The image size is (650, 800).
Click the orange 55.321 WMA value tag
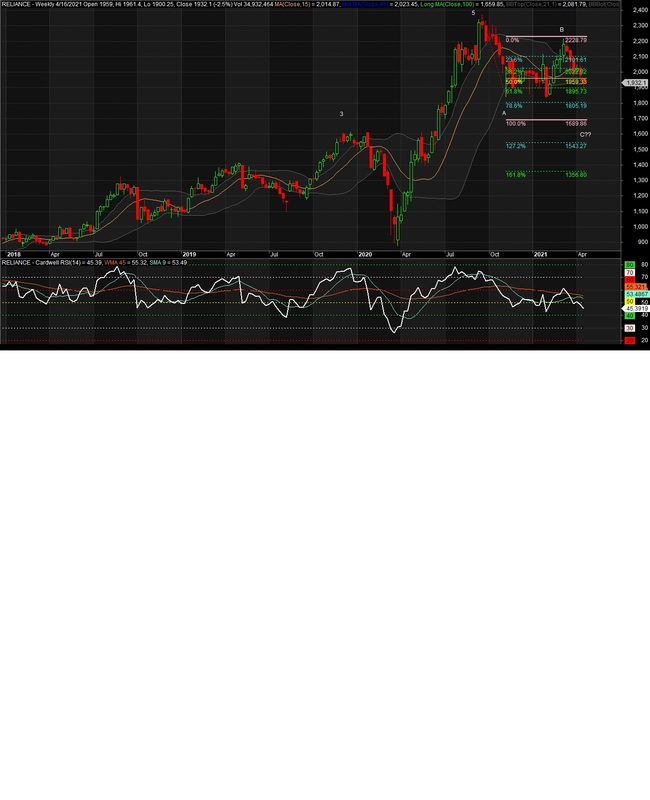point(636,287)
